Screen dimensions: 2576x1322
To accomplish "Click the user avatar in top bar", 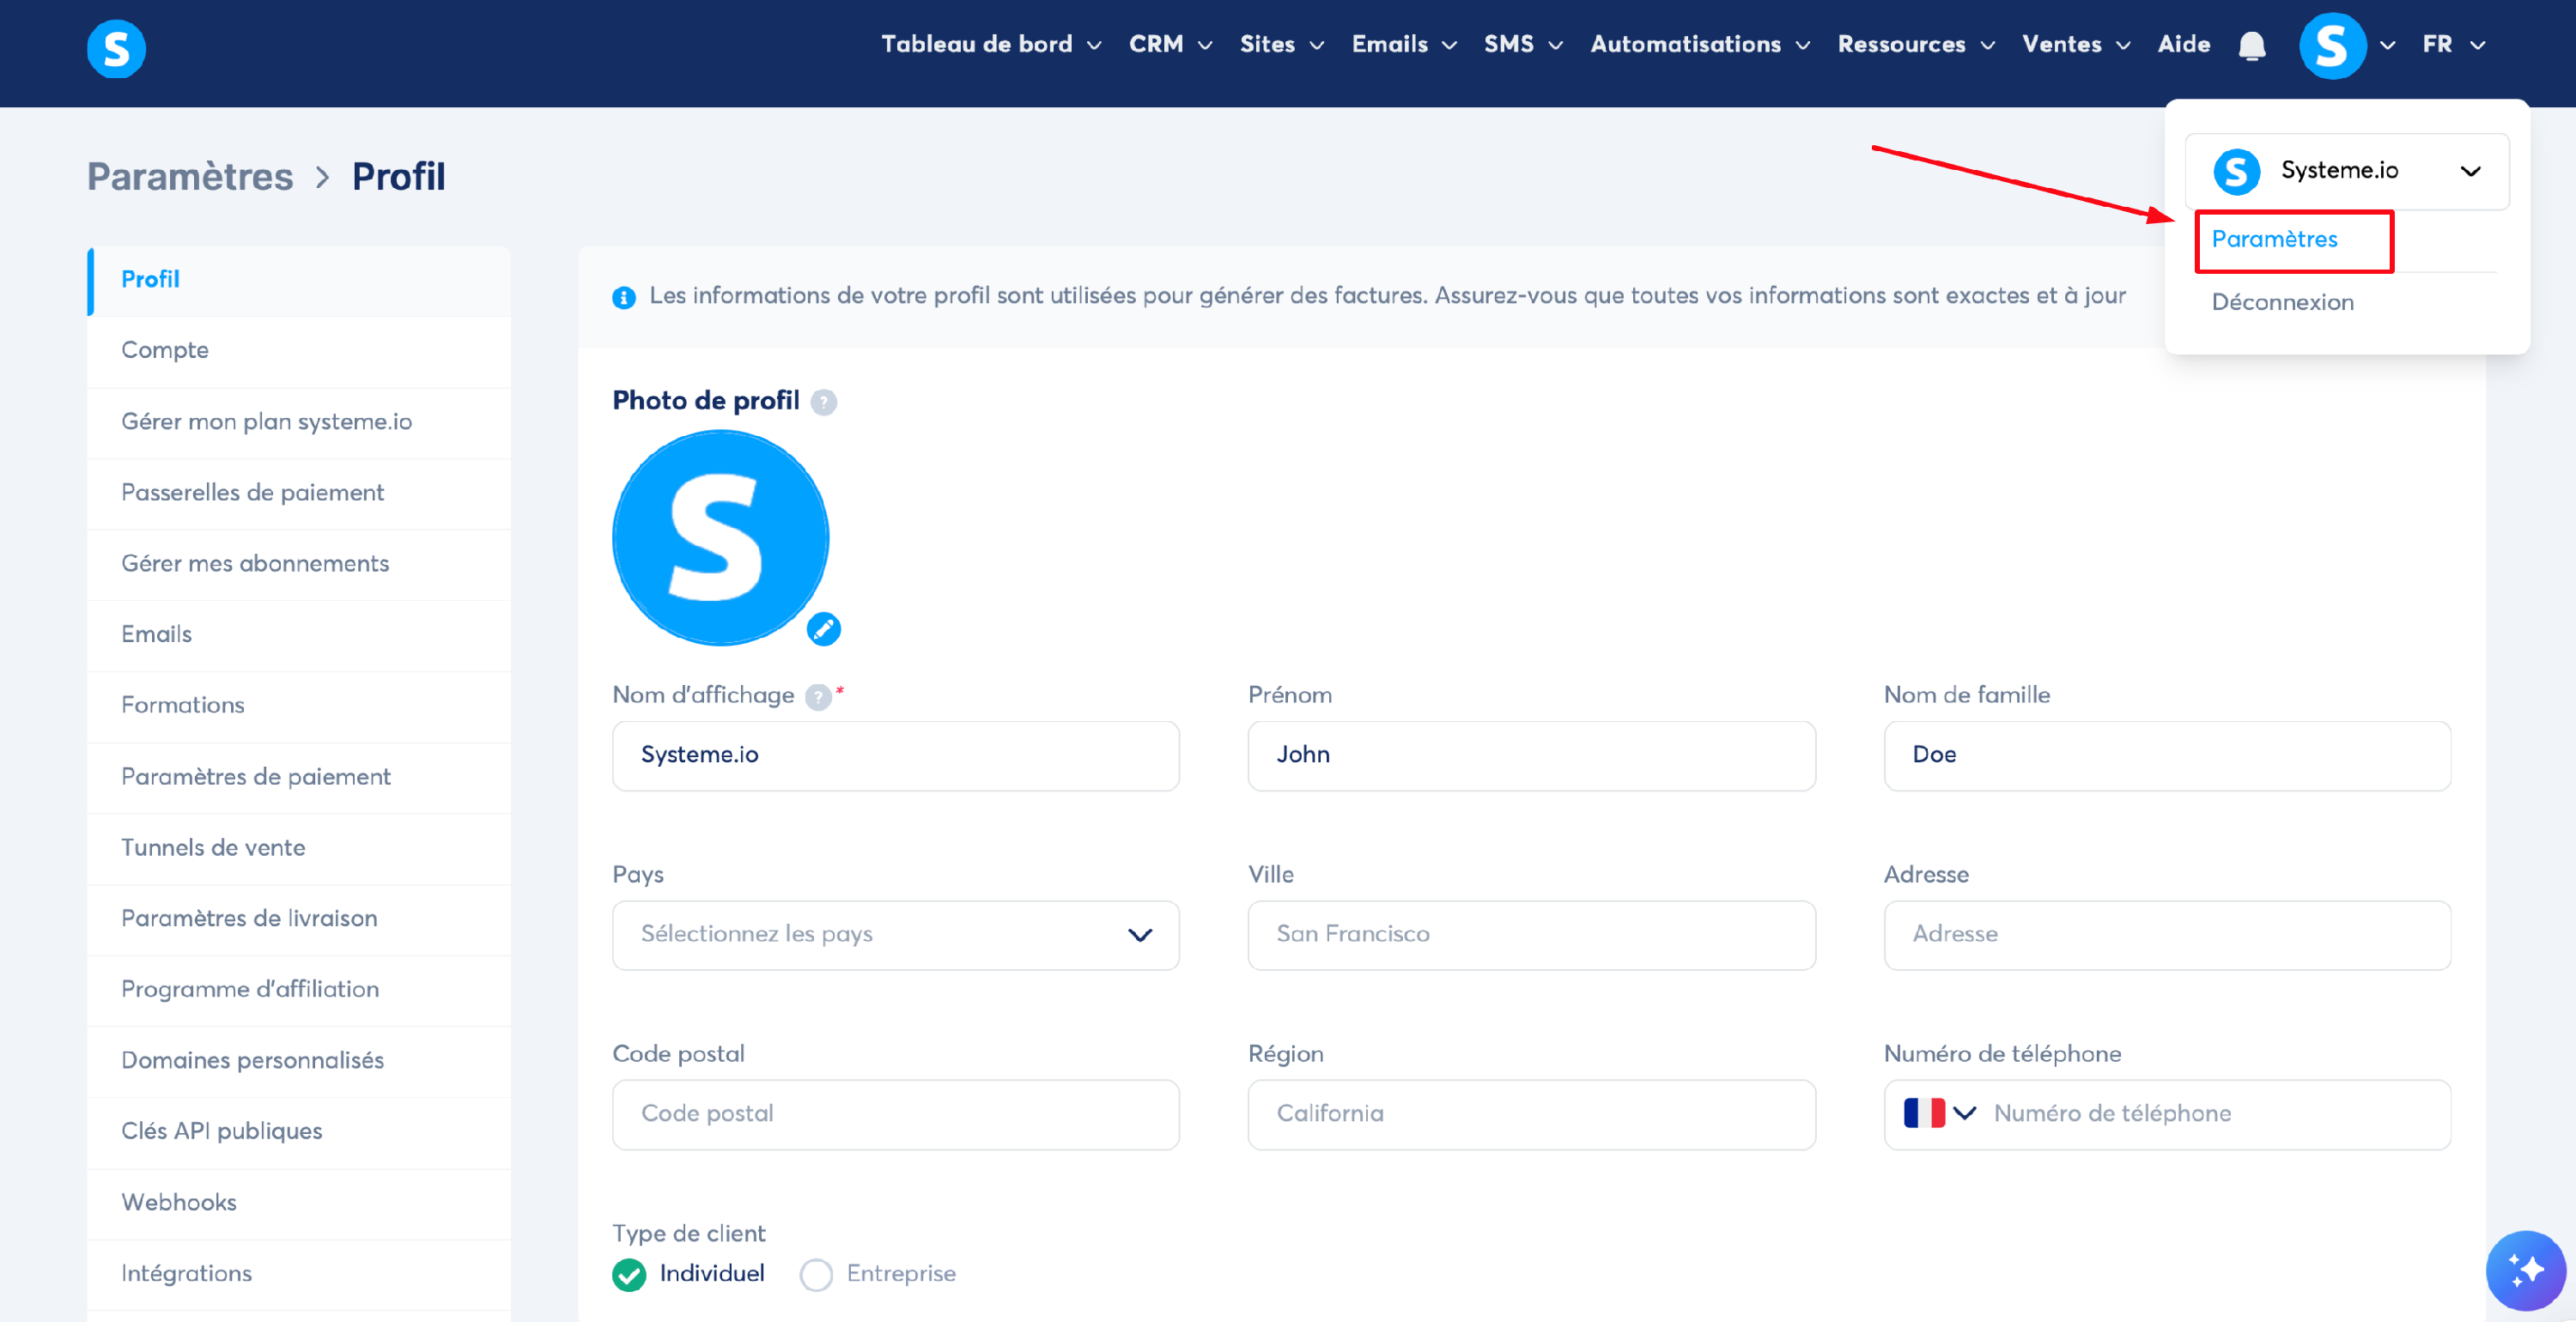I will (2331, 46).
